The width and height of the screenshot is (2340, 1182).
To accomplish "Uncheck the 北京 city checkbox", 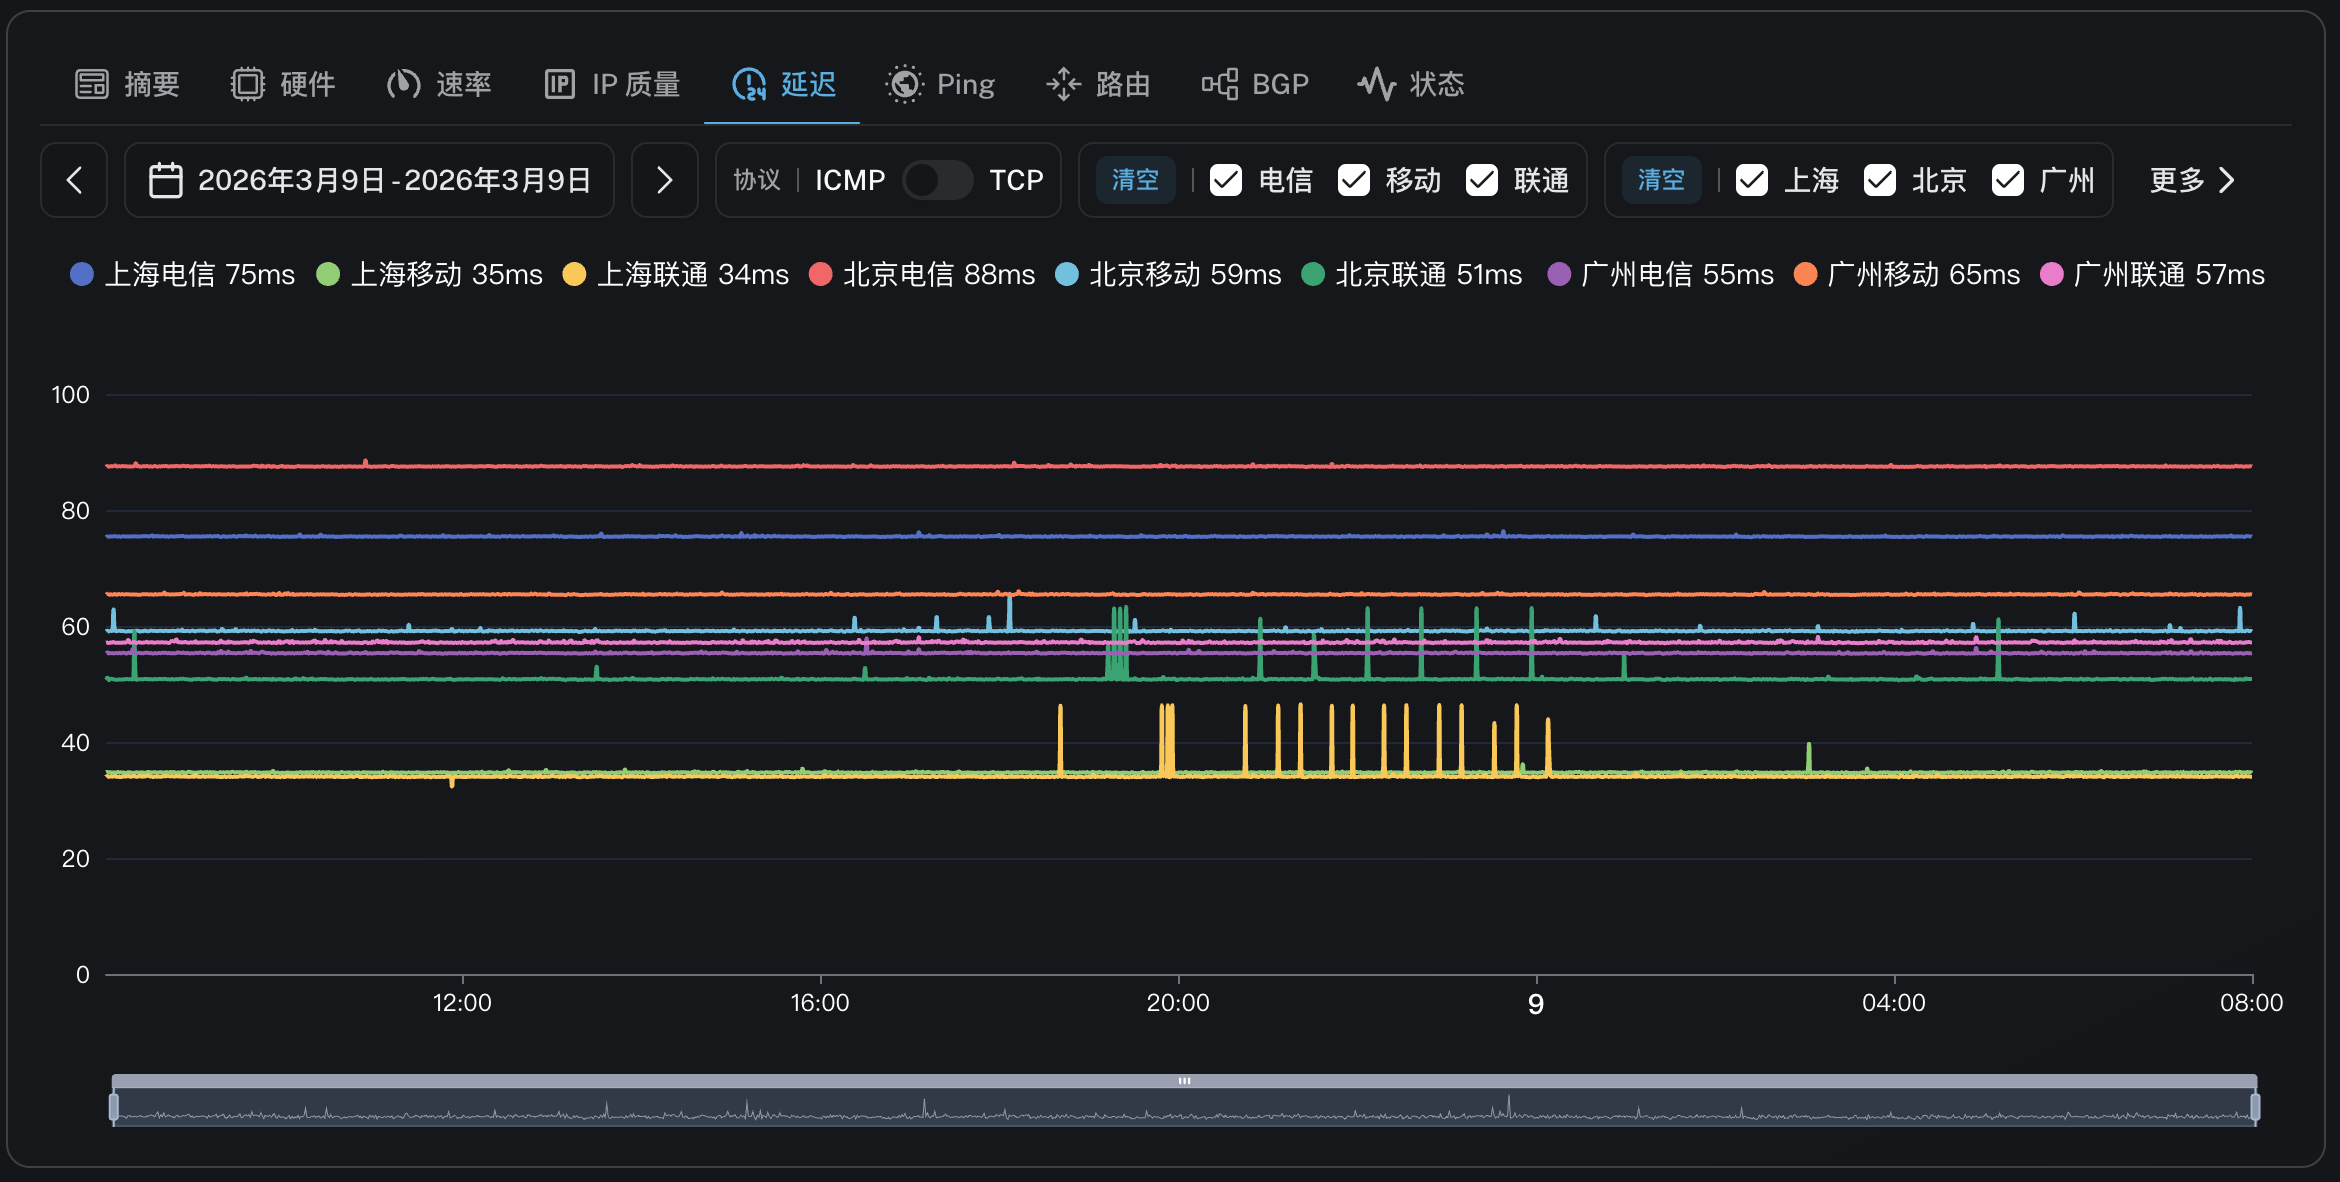I will (x=1880, y=180).
